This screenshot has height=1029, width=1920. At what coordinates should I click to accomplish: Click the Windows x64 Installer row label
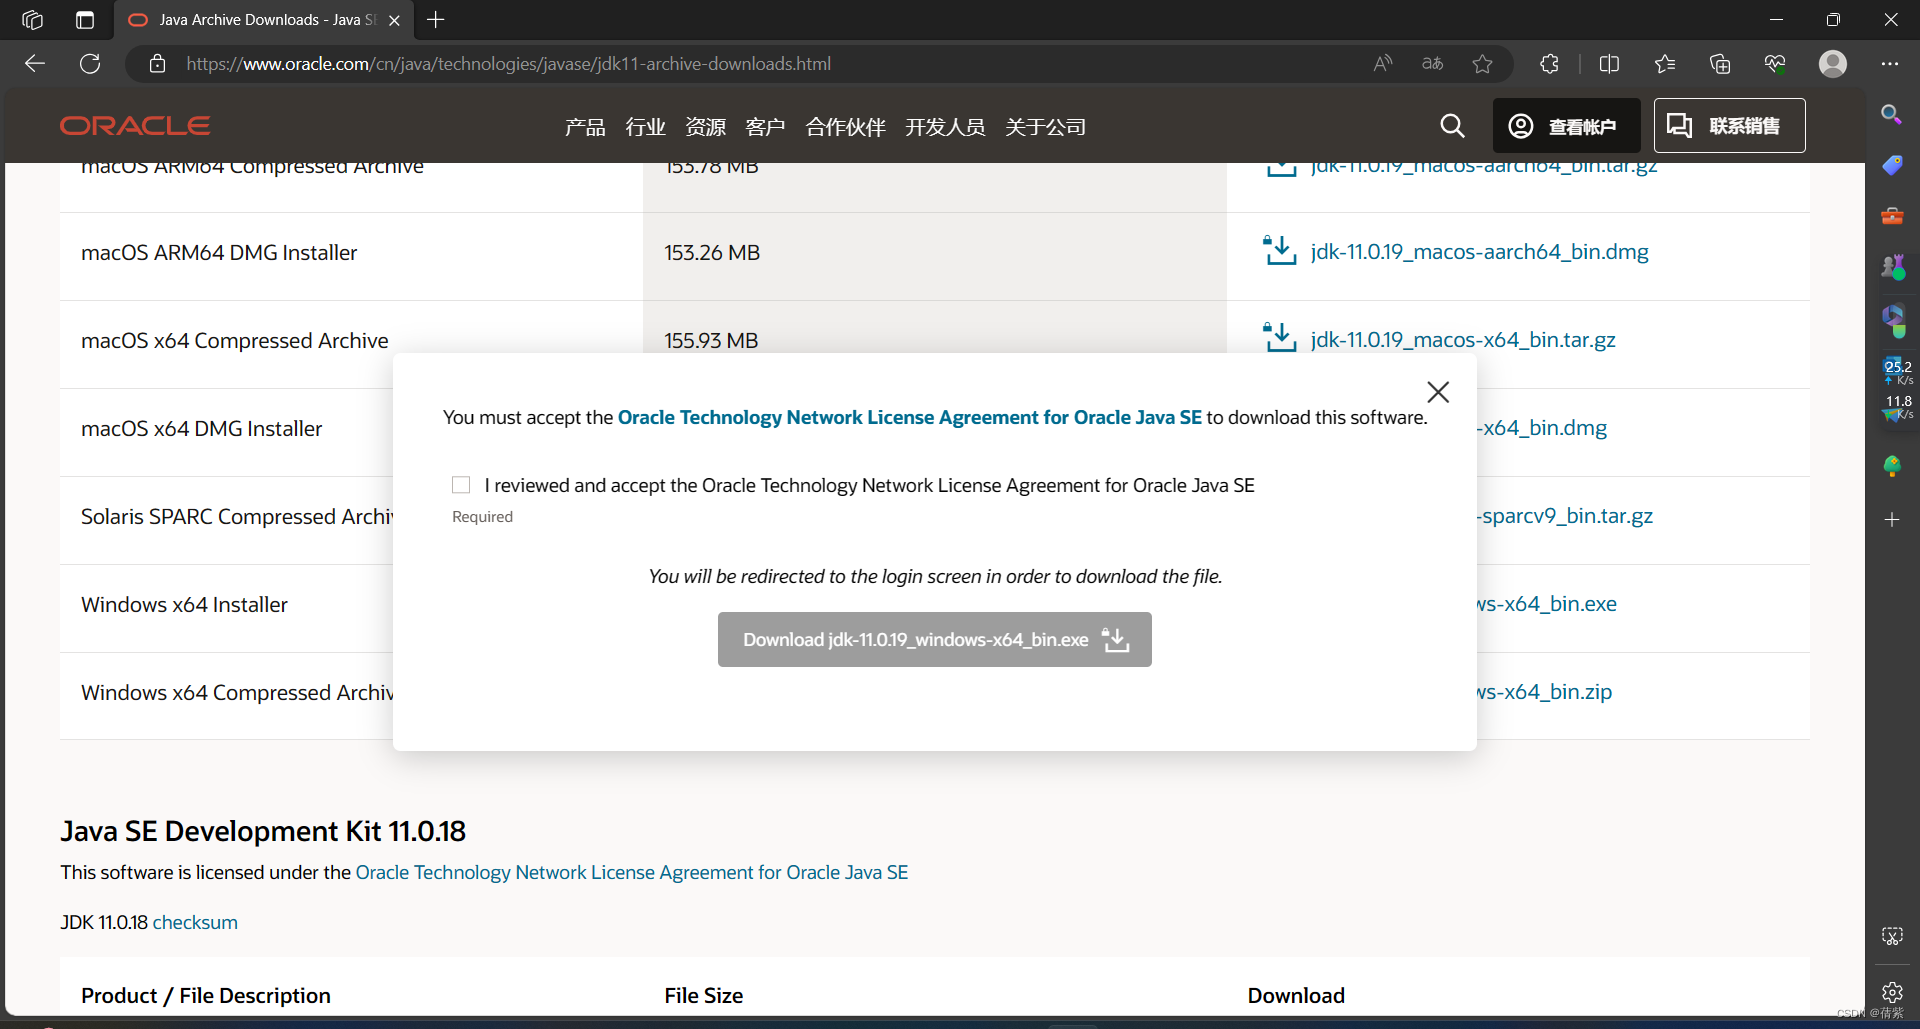(x=184, y=605)
